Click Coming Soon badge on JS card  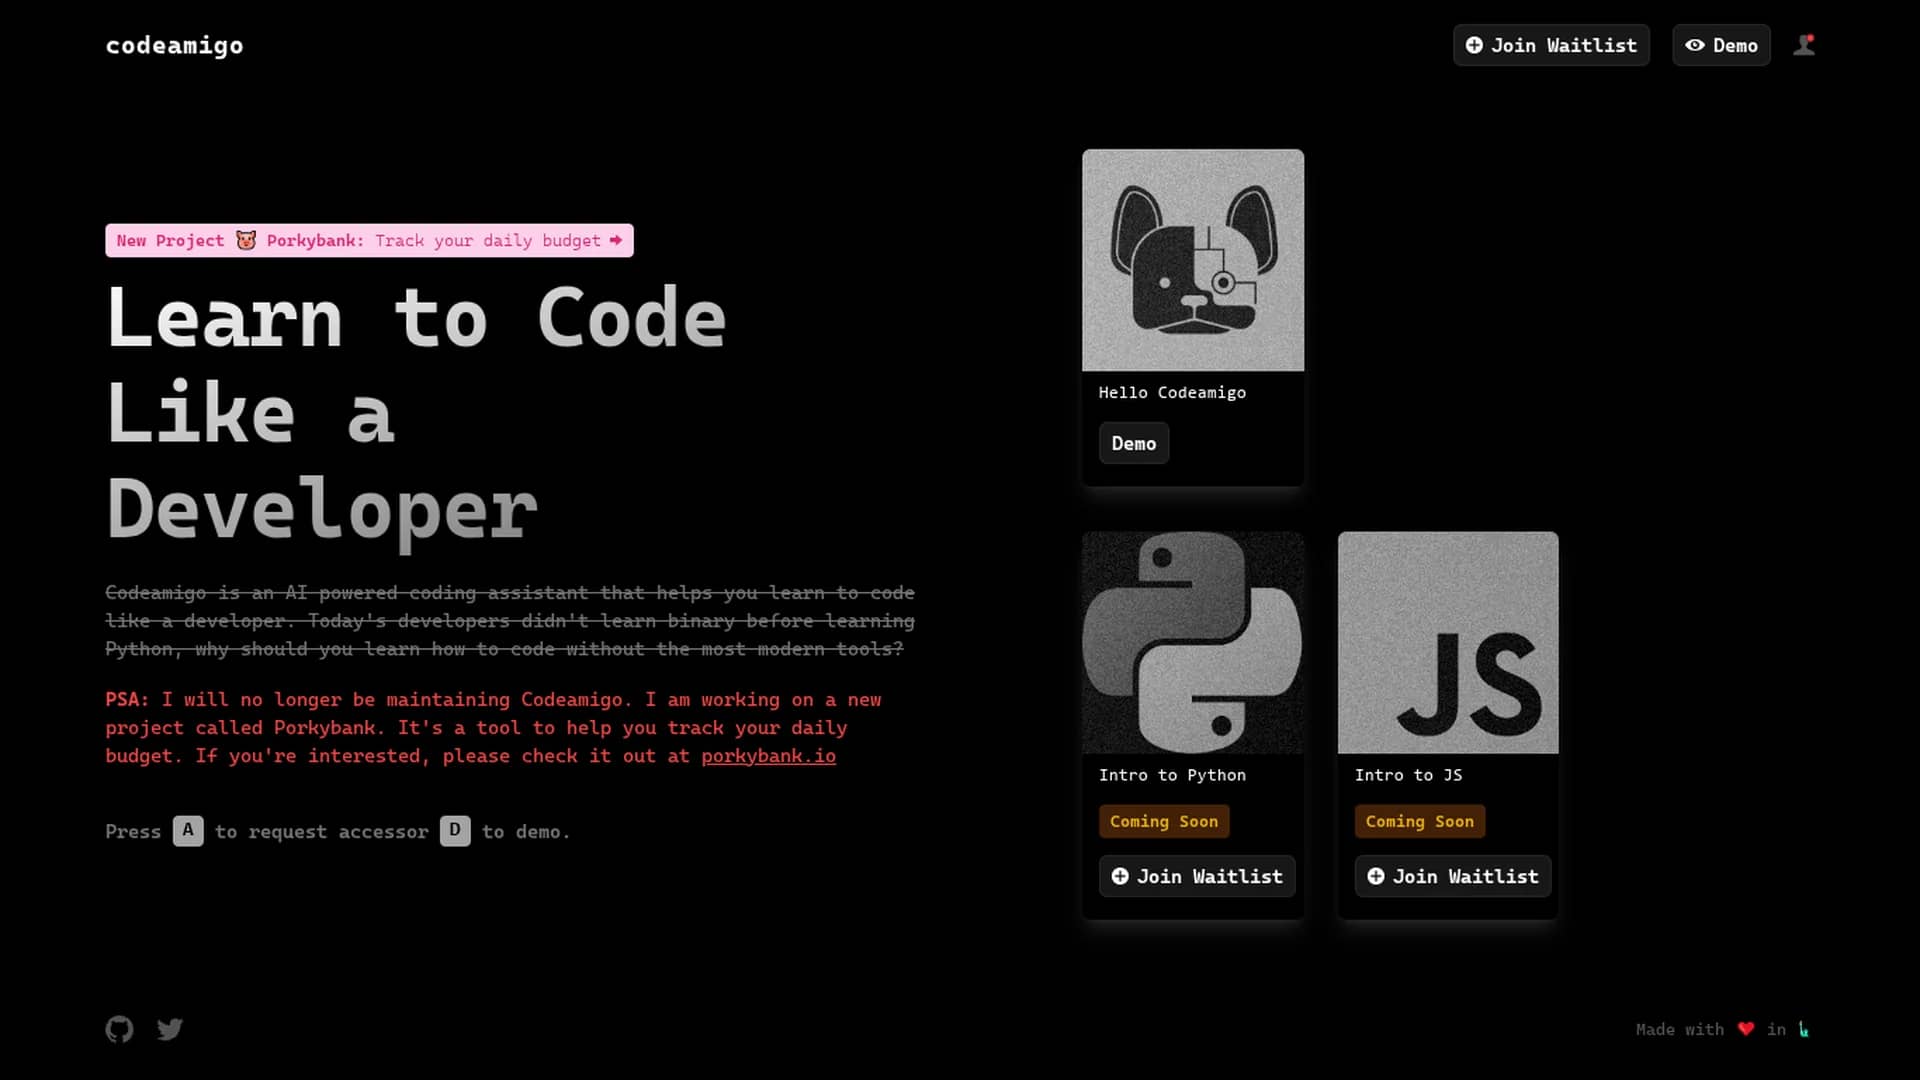pos(1420,821)
